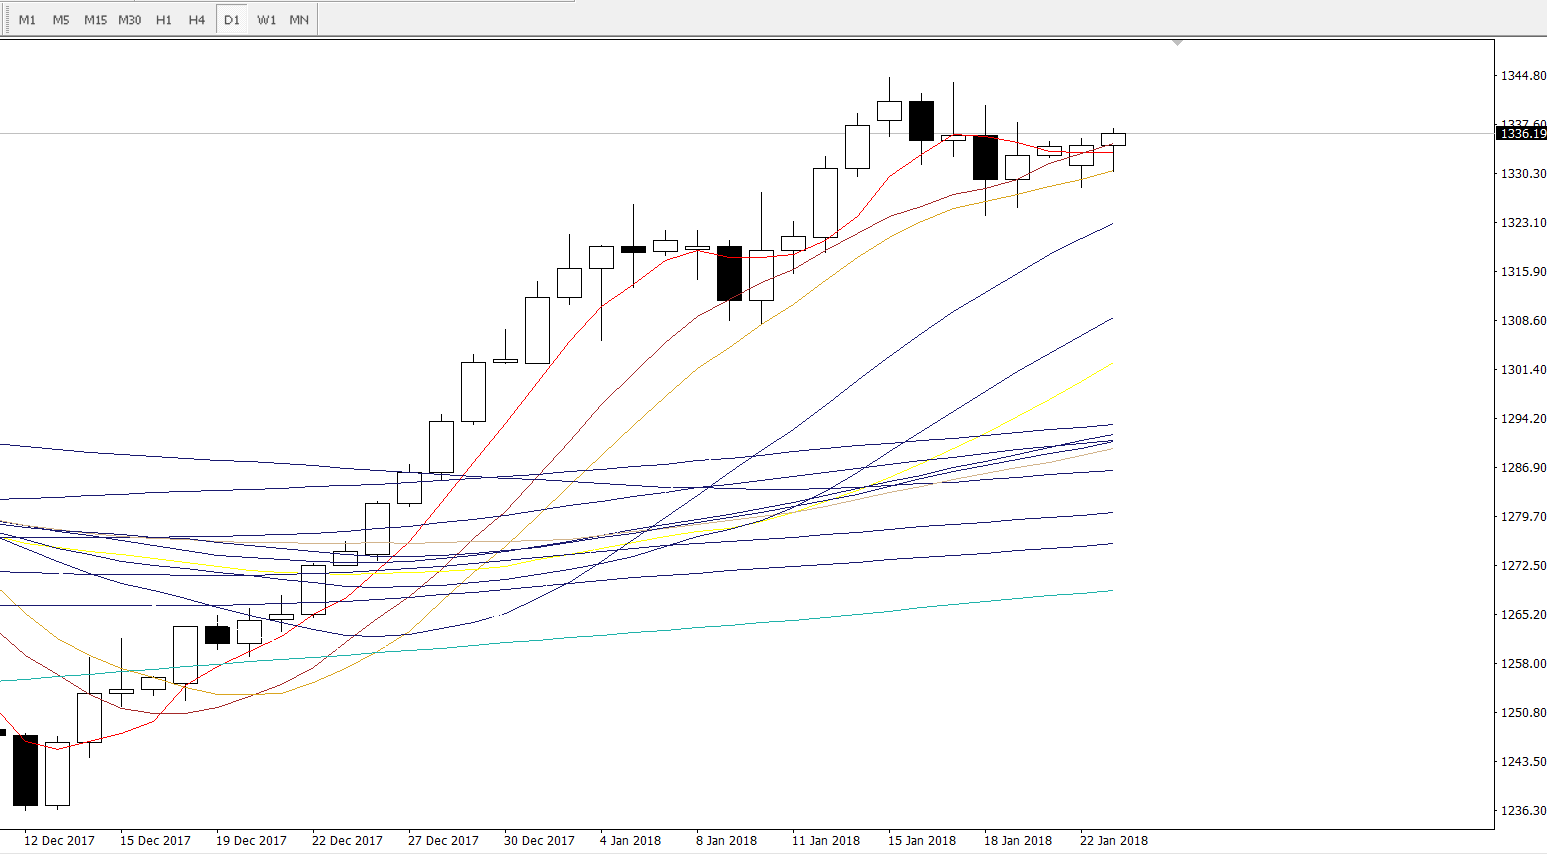Click the 4 Jan 2018 date label
This screenshot has height=854, width=1547.
(630, 841)
